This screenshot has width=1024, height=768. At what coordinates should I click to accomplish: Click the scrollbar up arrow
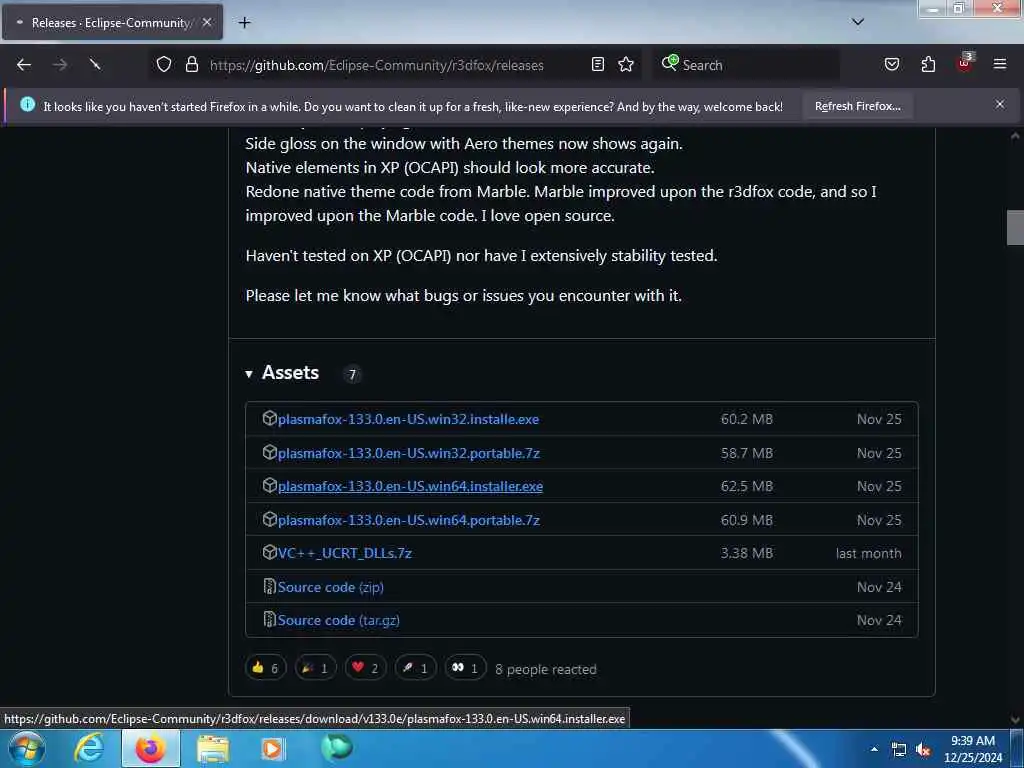point(1015,136)
